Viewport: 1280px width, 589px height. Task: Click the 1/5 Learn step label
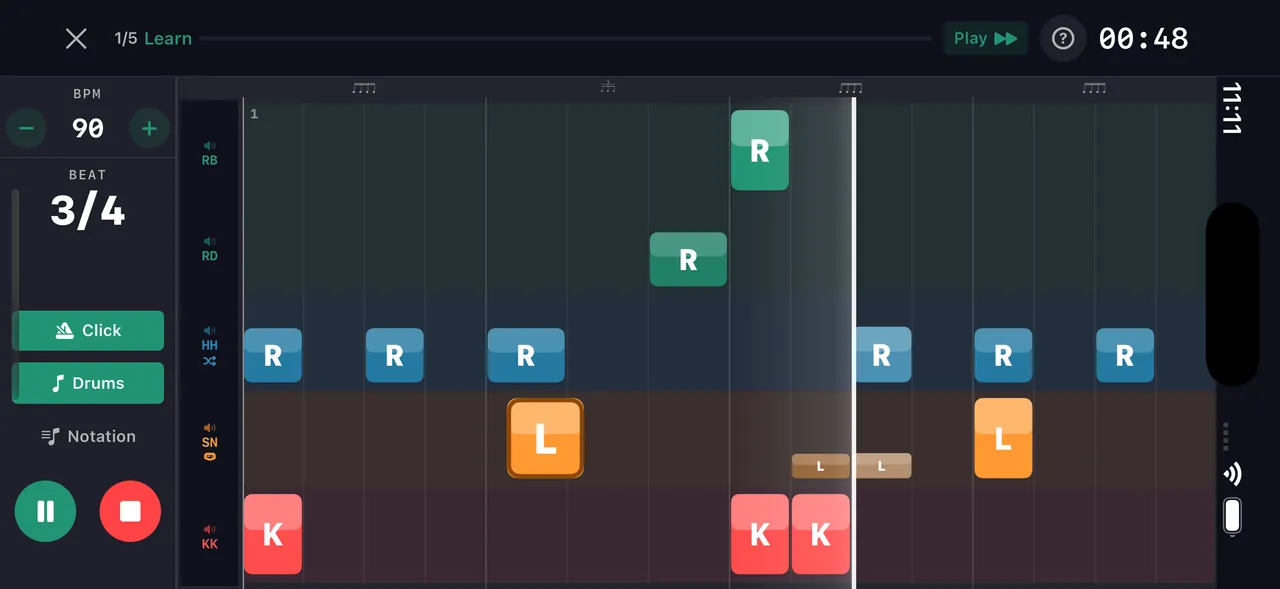click(x=153, y=39)
